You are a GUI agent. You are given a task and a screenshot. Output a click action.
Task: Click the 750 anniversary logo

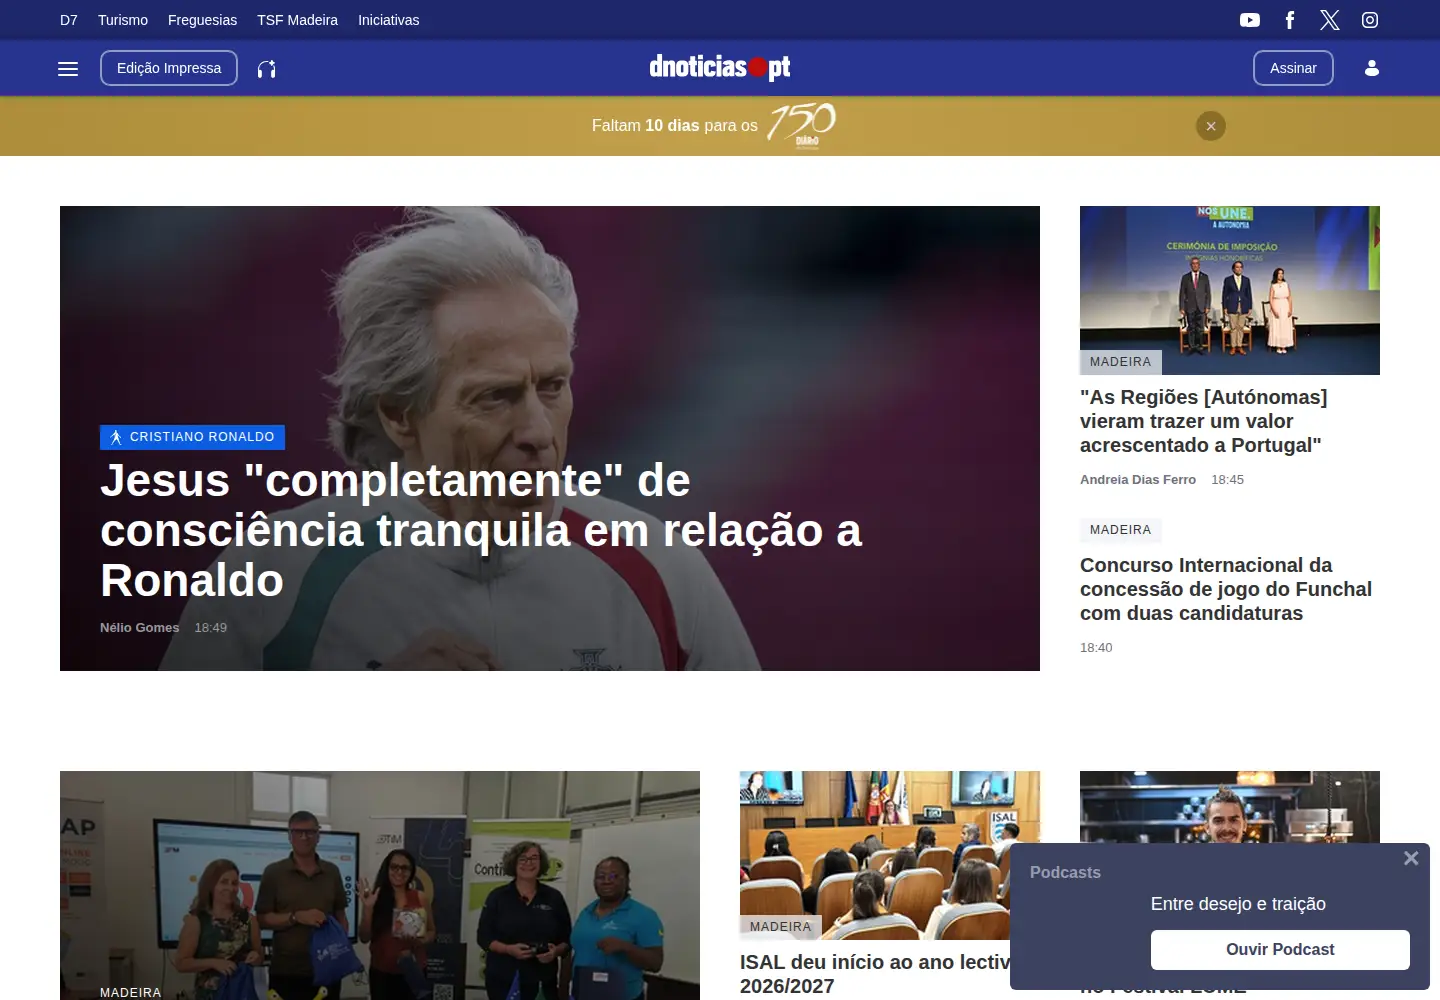point(802,125)
